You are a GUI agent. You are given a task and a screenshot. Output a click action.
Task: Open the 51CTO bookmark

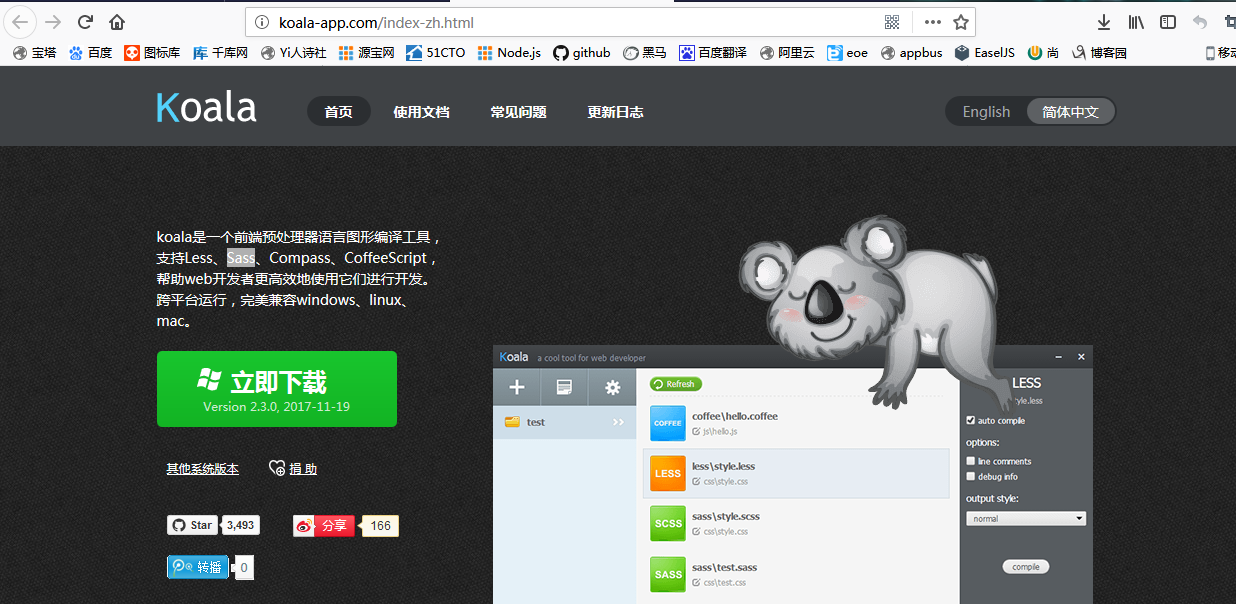pos(435,53)
